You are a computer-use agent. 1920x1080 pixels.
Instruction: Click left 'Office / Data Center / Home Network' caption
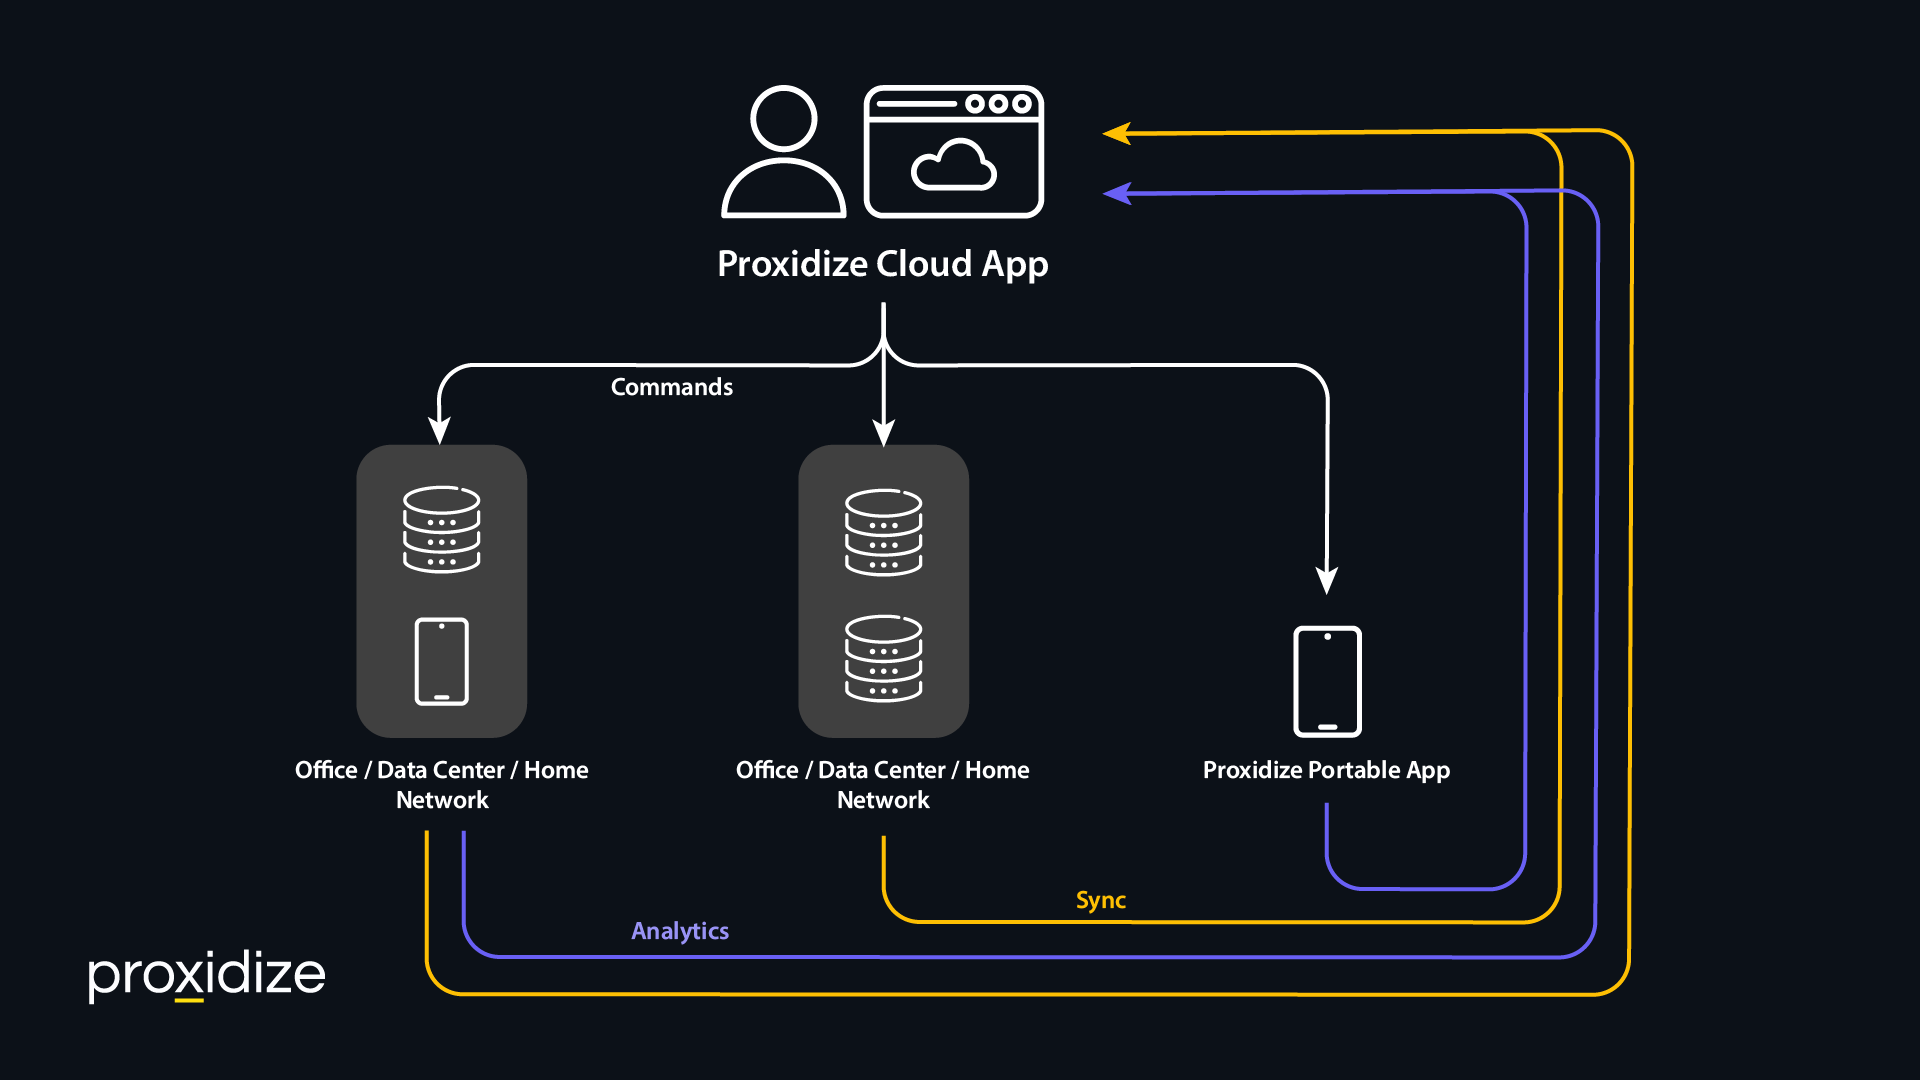point(442,785)
